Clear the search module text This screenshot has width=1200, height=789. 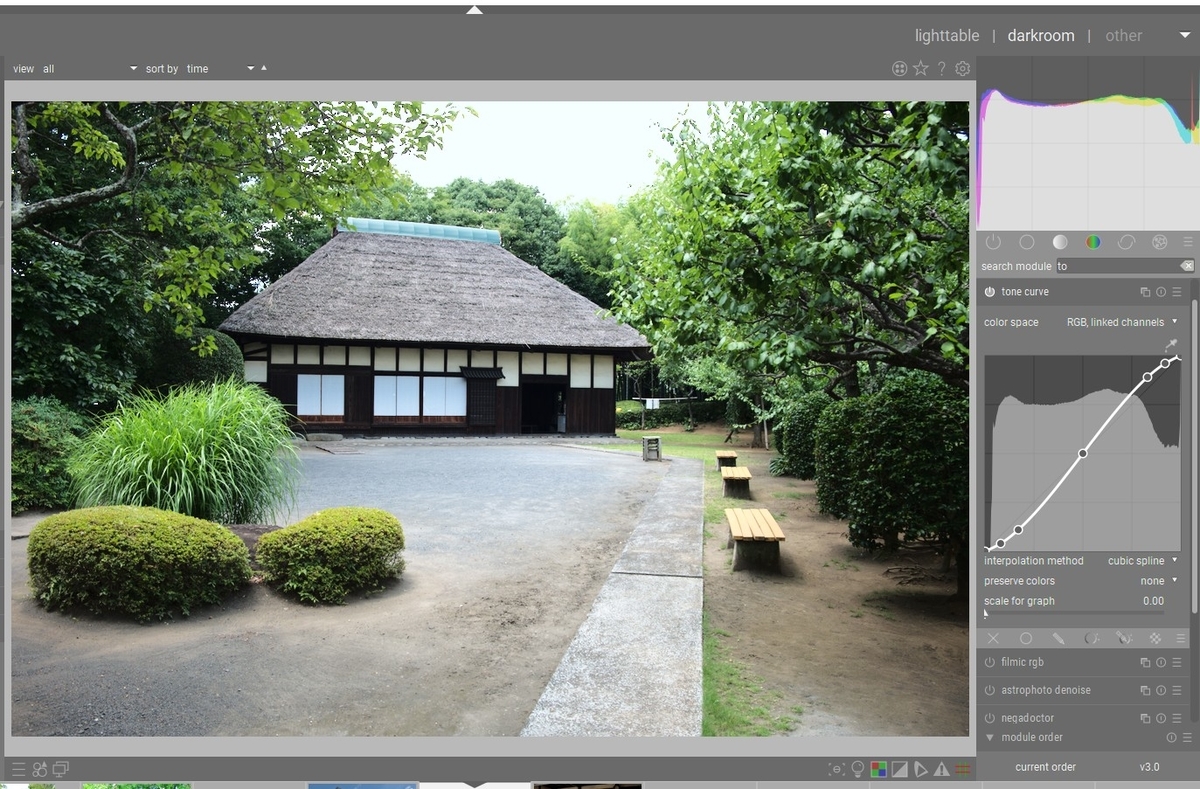(1186, 266)
